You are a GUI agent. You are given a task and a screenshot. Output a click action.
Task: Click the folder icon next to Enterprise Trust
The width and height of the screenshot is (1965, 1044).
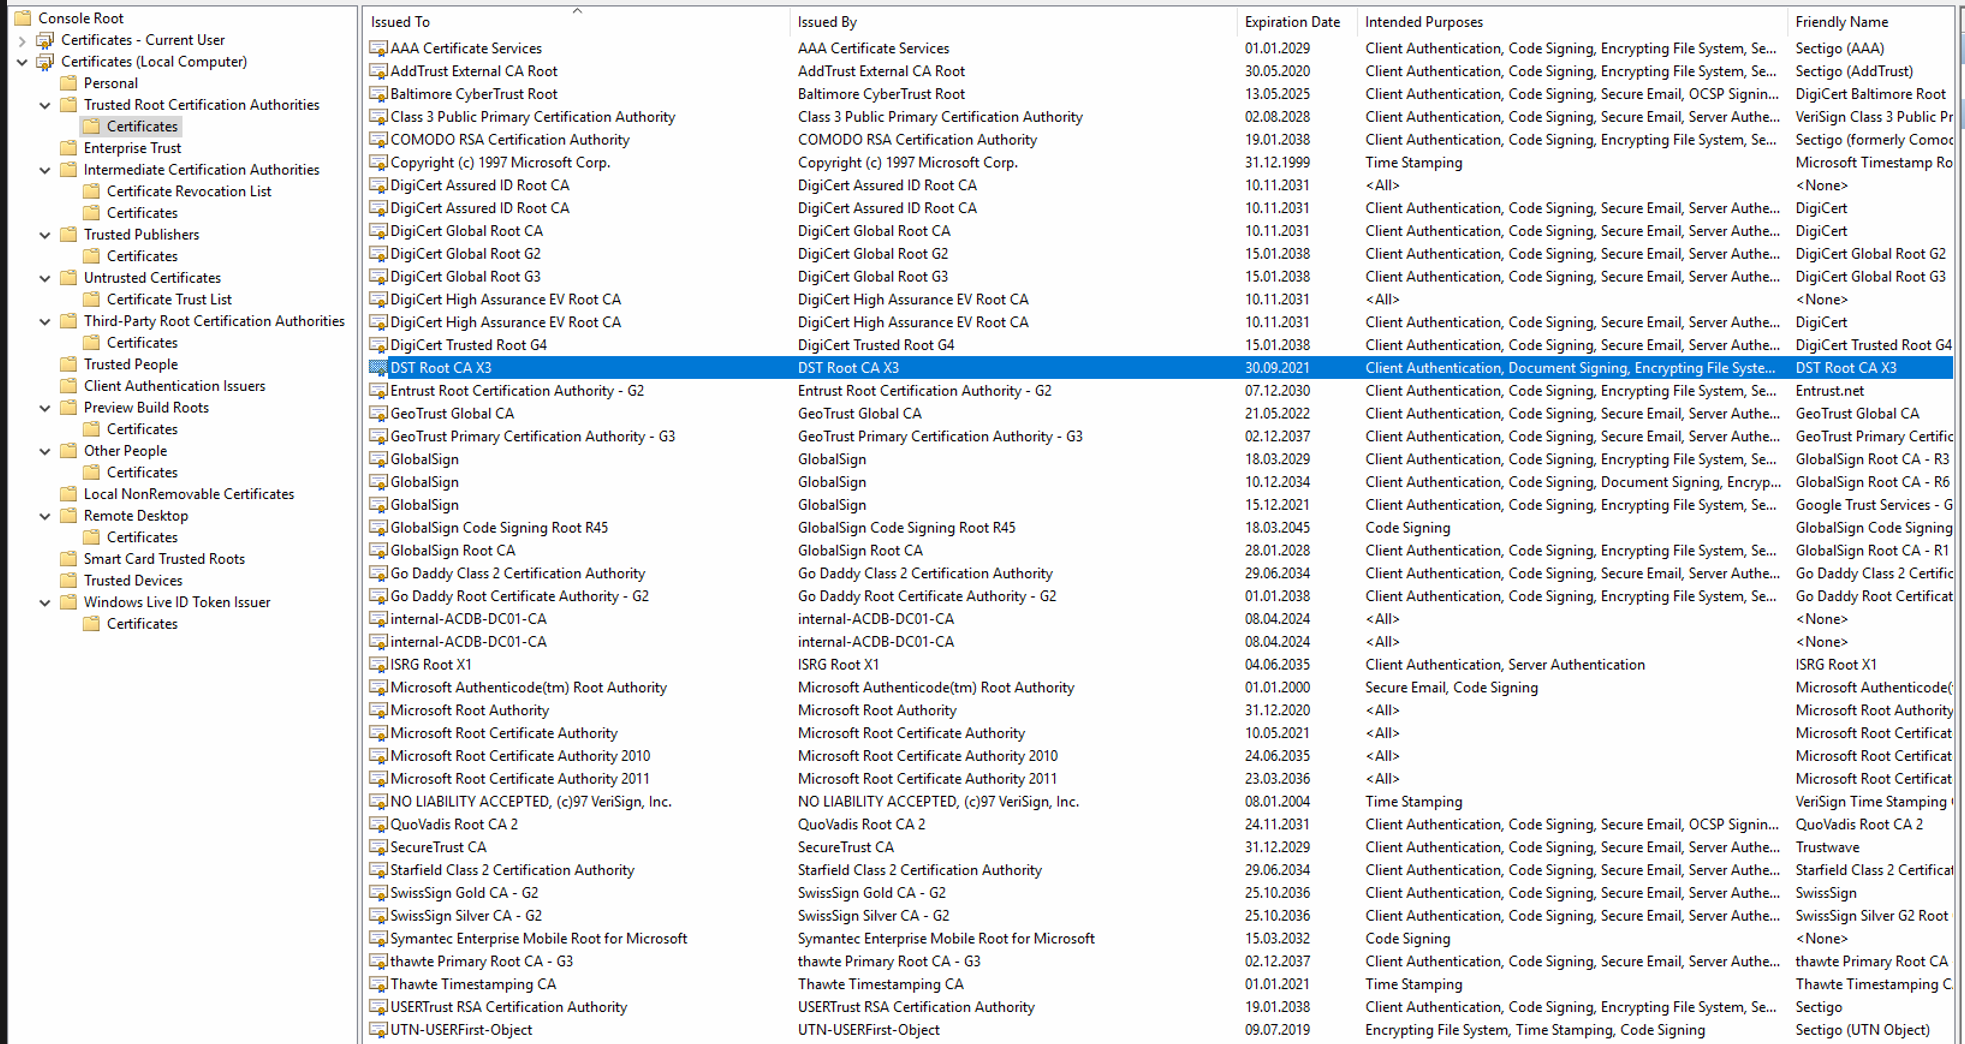[69, 148]
